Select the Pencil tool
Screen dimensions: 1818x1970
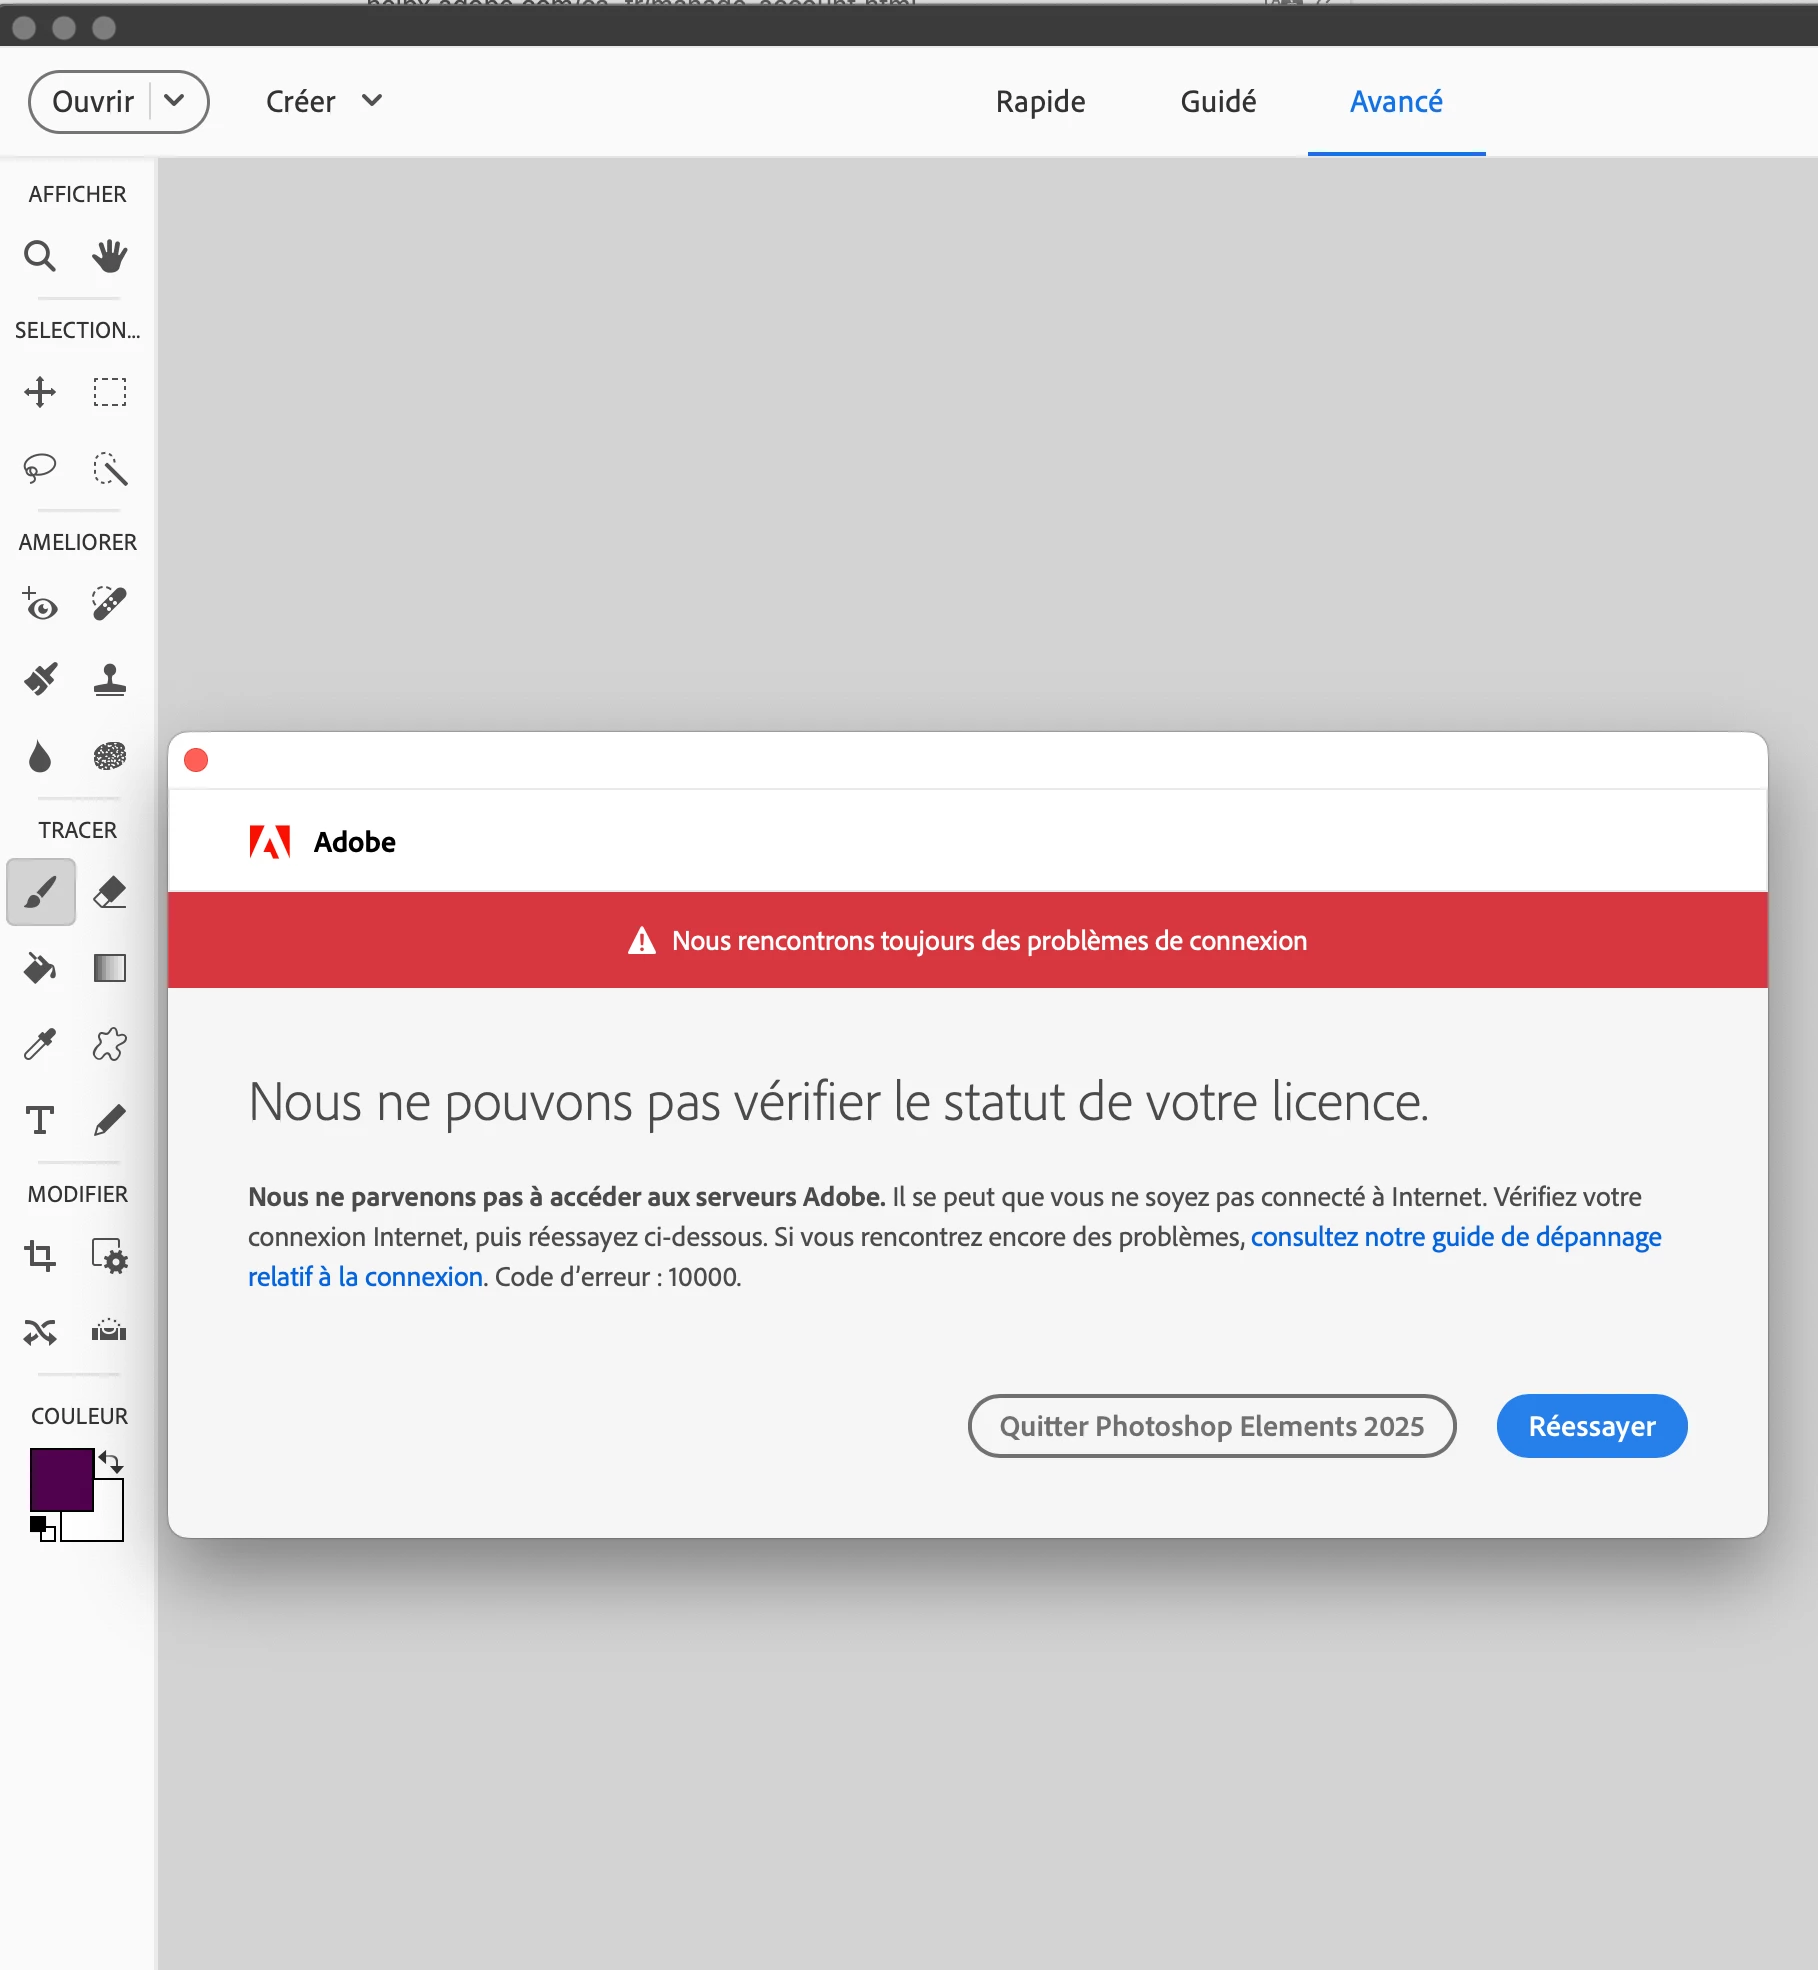[x=110, y=1120]
